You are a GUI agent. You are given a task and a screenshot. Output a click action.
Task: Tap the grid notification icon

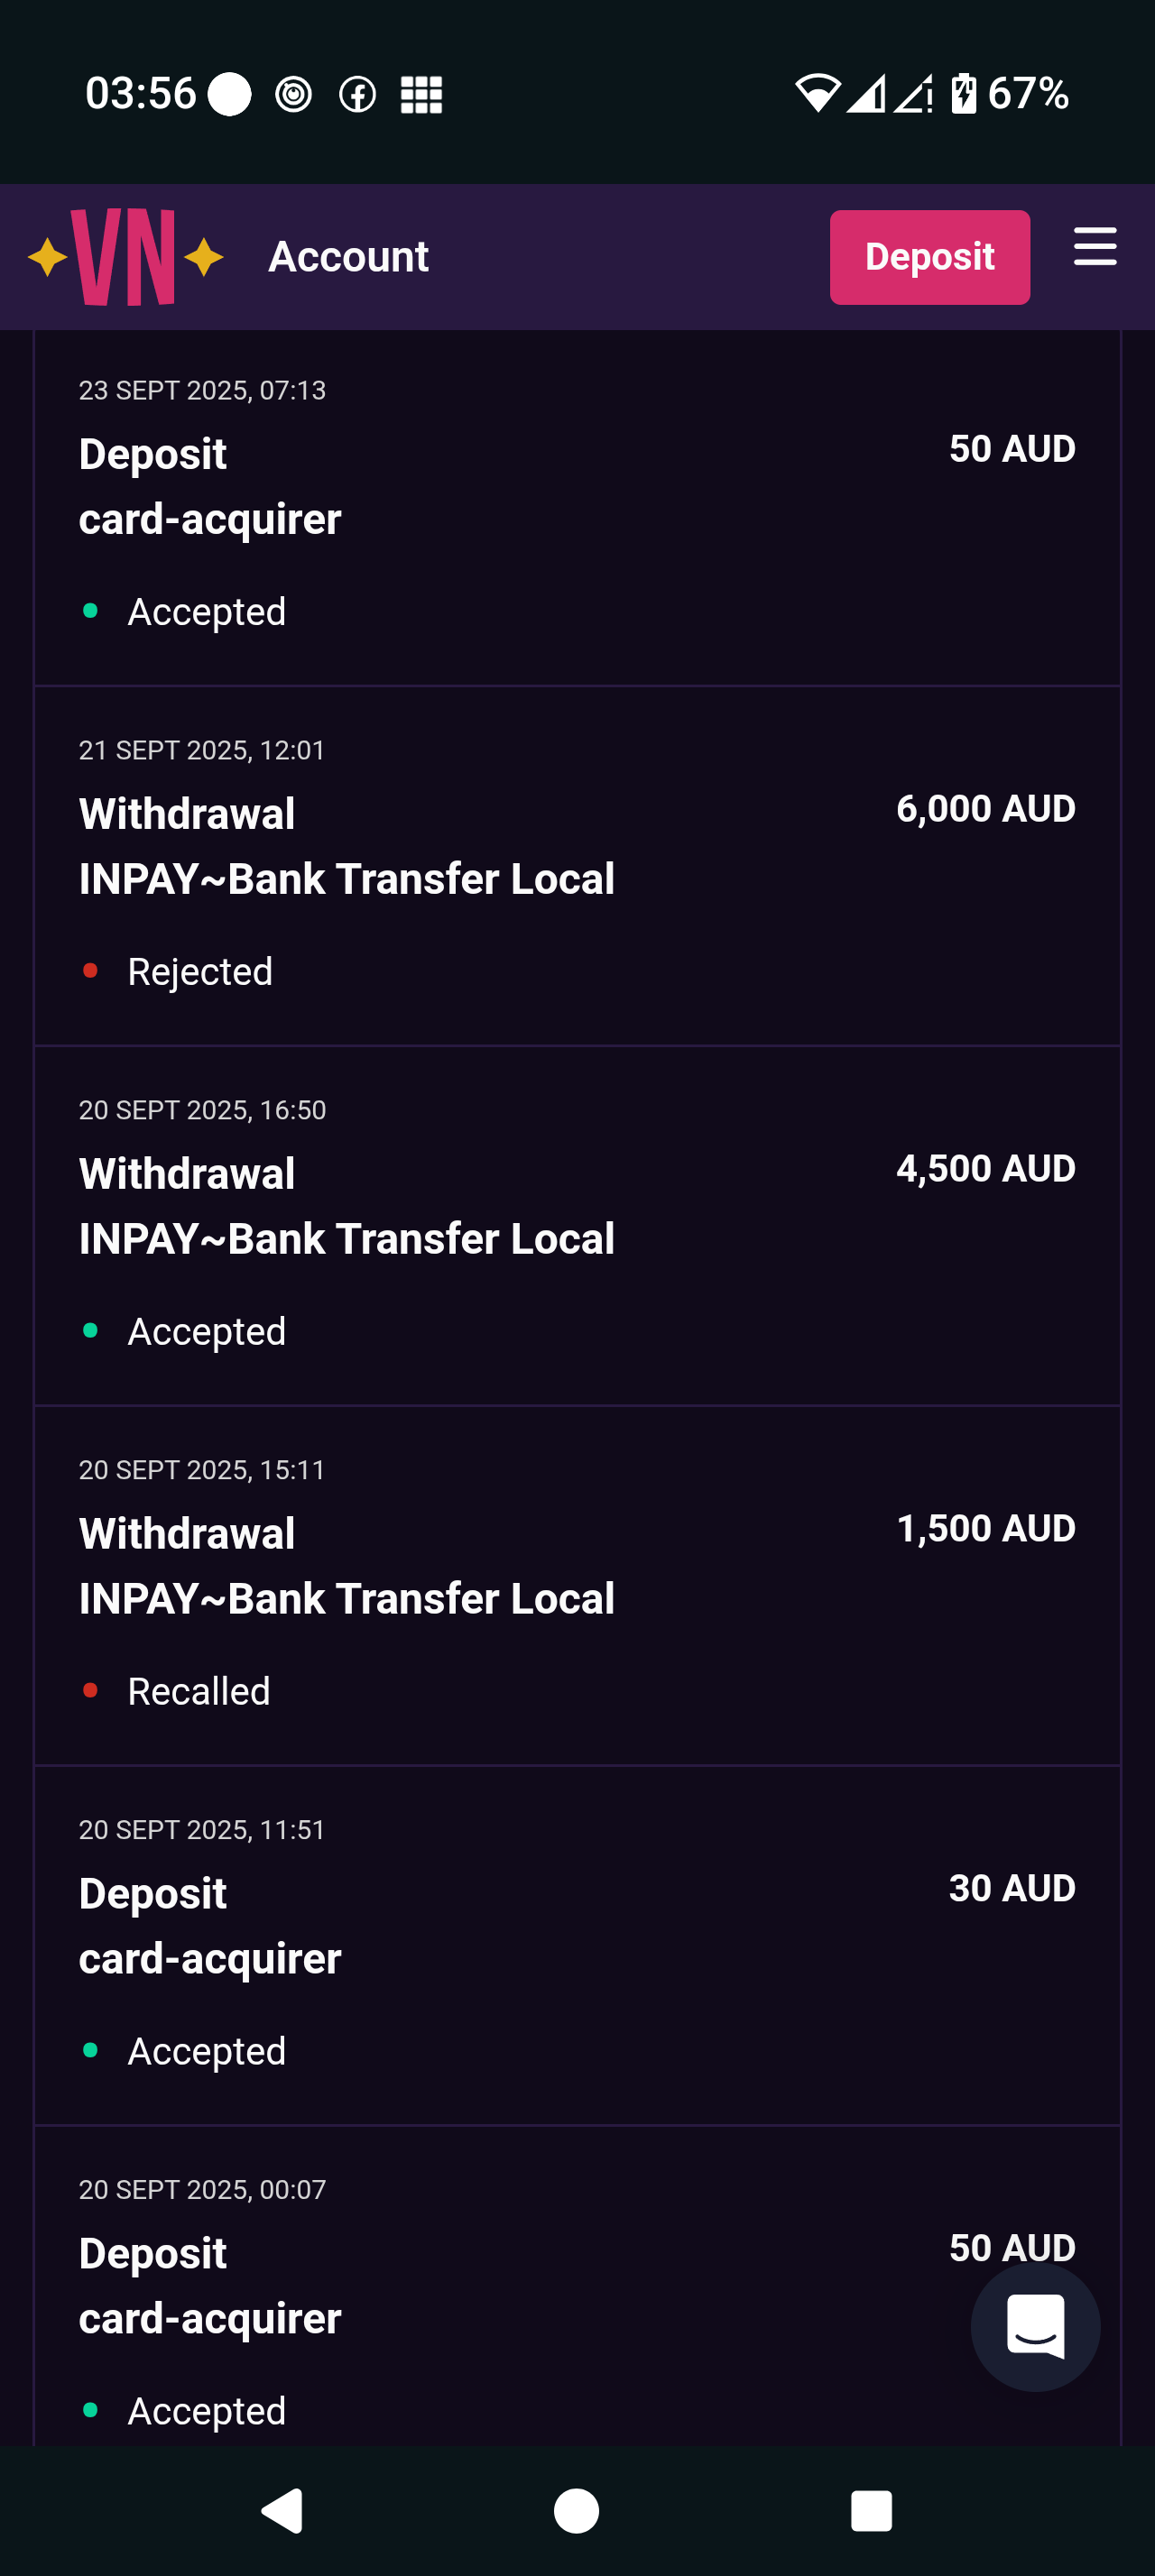[421, 95]
